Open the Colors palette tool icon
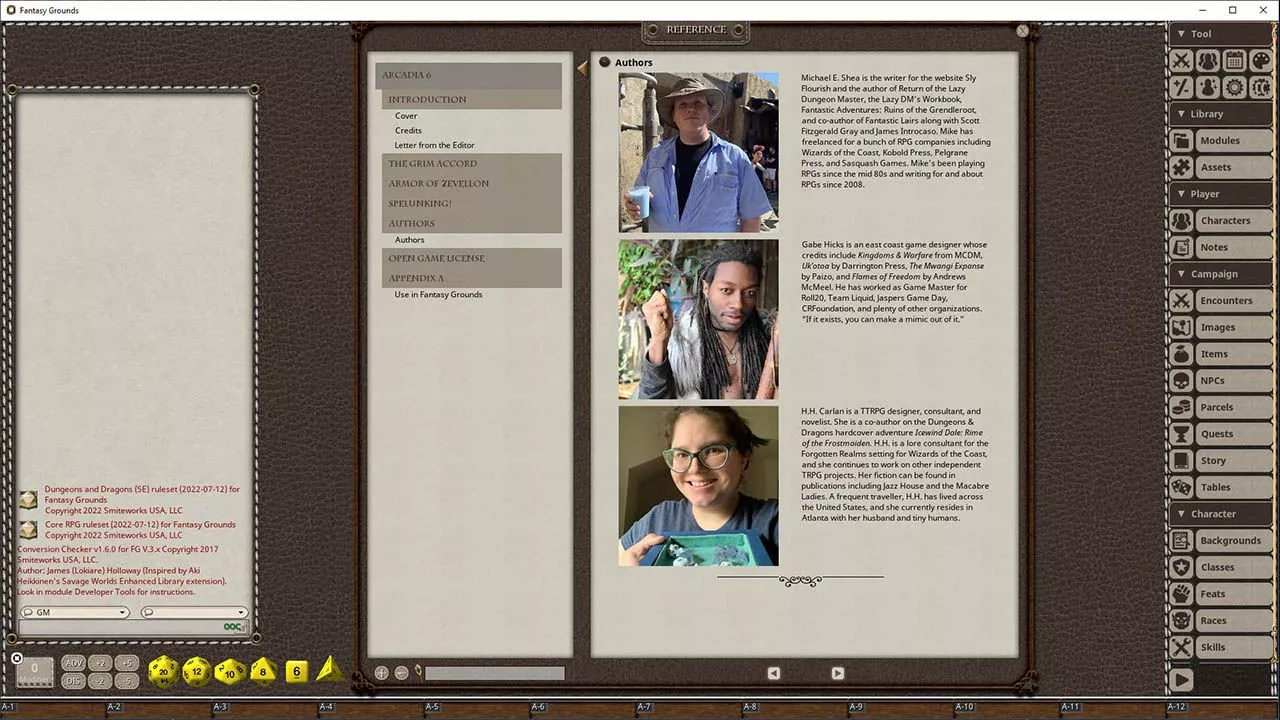The width and height of the screenshot is (1280, 720). 1260,61
